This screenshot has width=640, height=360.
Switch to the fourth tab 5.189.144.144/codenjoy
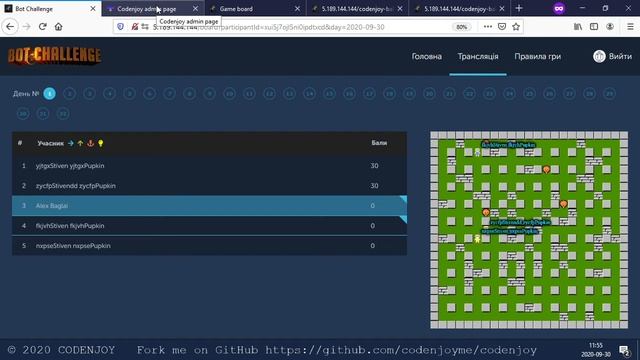coord(357,9)
